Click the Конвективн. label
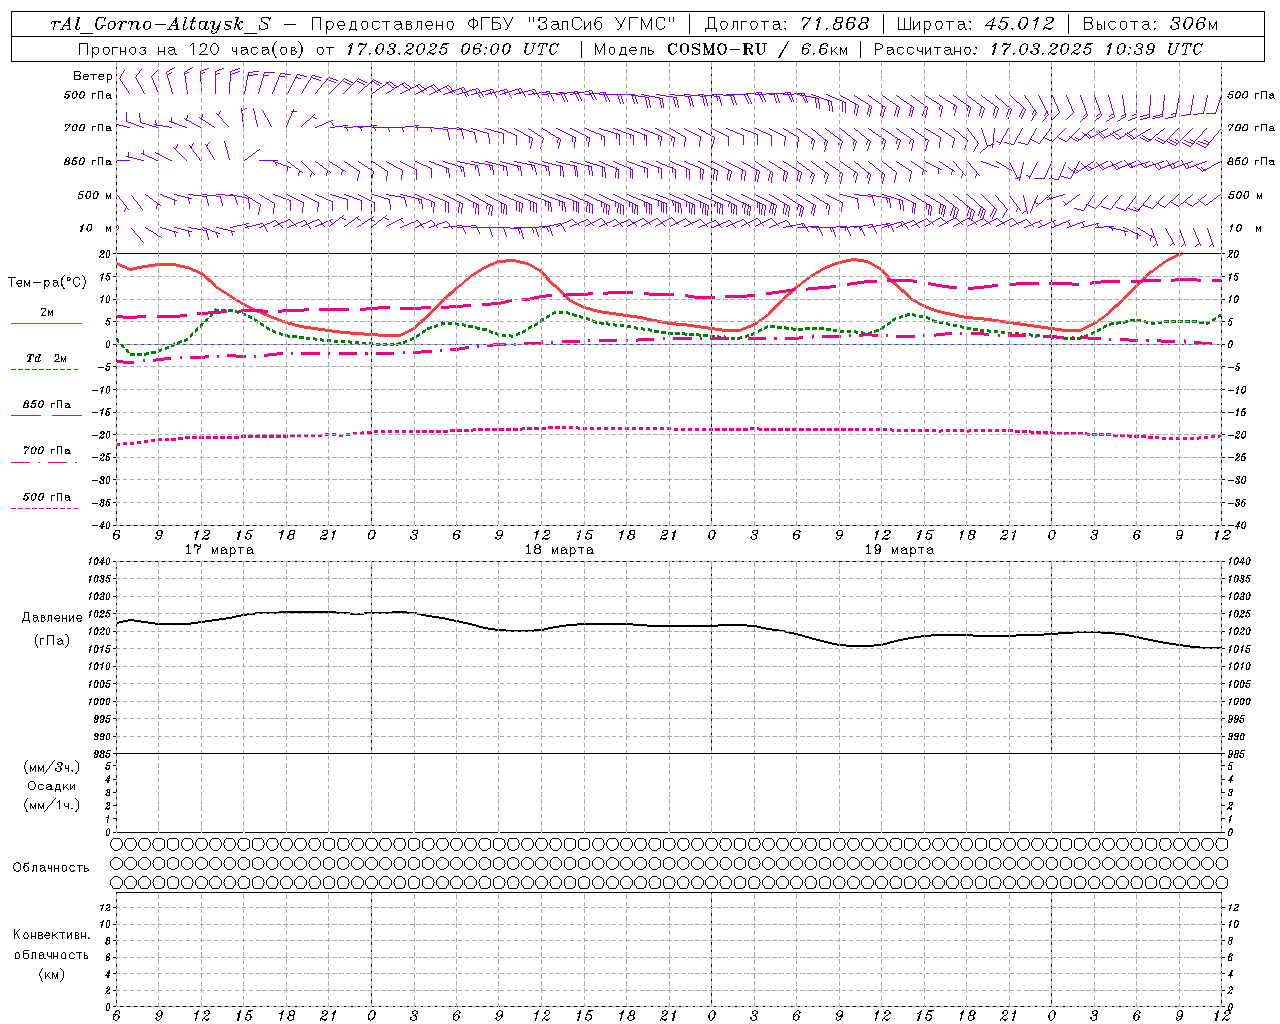Screen dimensions: 1280x1024 click(51, 935)
